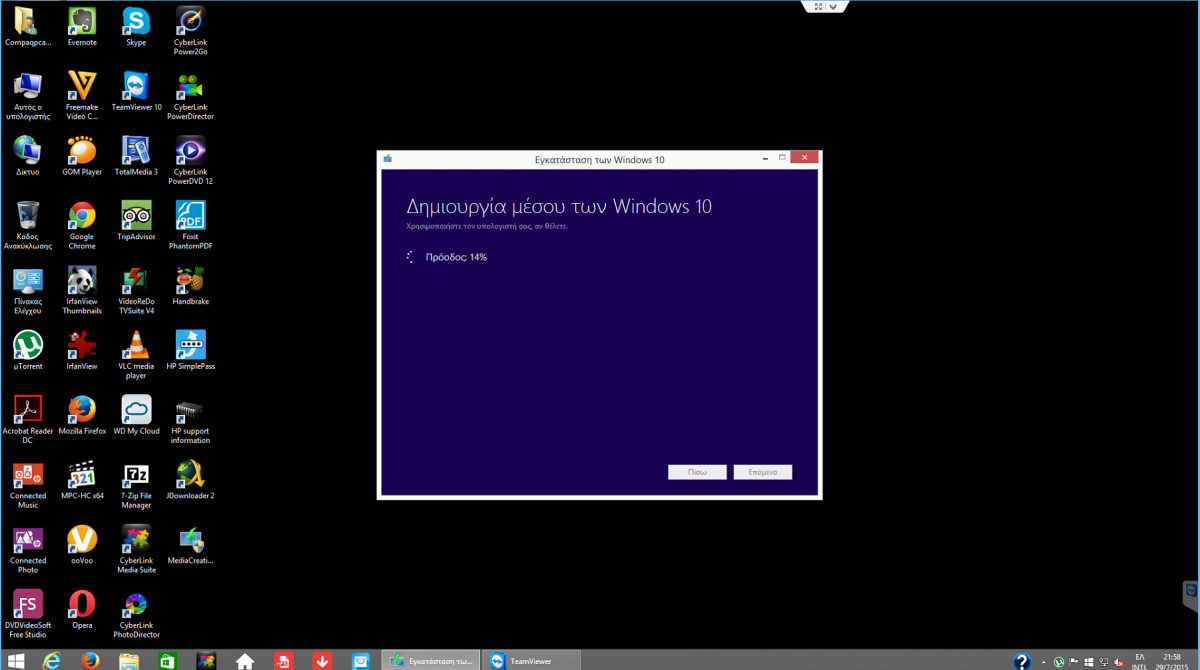Open Acrobat Reader DC shortcut

tap(28, 420)
